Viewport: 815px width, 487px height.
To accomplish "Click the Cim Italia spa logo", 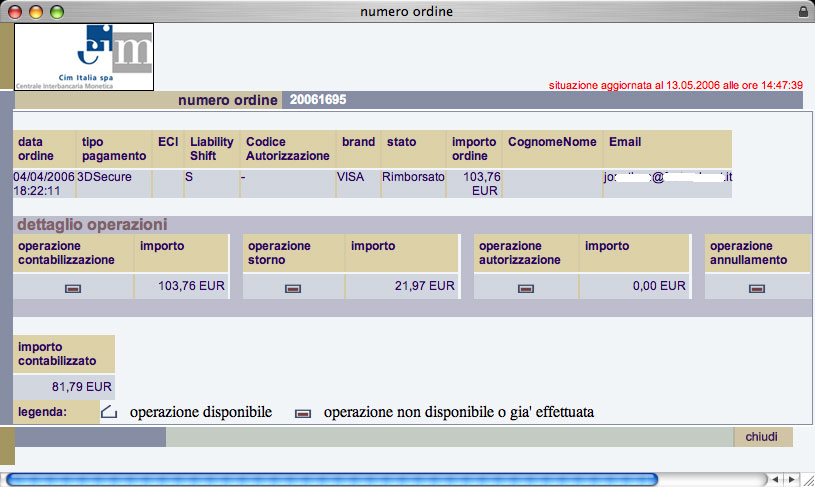I will point(84,57).
